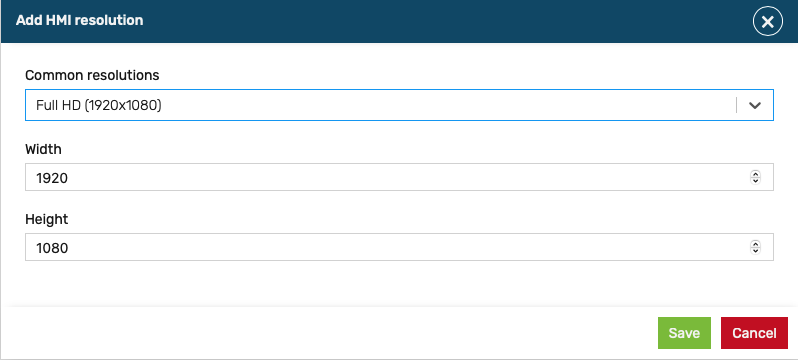Click the Common resolutions label

(x=92, y=75)
